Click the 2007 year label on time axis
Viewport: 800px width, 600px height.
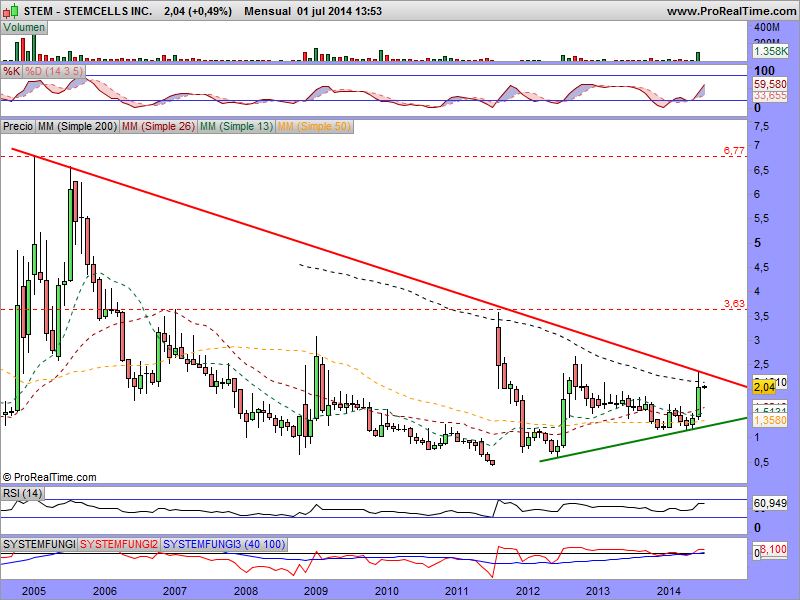[x=175, y=591]
